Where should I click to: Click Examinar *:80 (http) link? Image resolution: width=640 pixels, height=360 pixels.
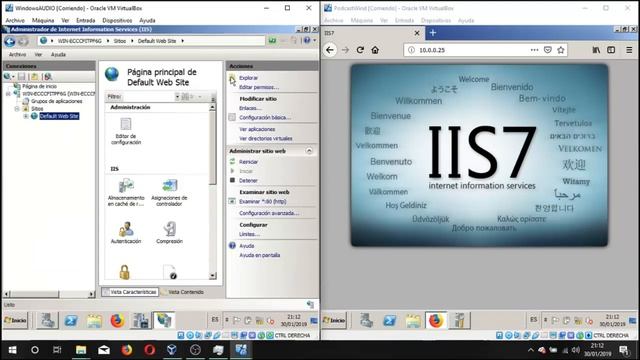262,202
